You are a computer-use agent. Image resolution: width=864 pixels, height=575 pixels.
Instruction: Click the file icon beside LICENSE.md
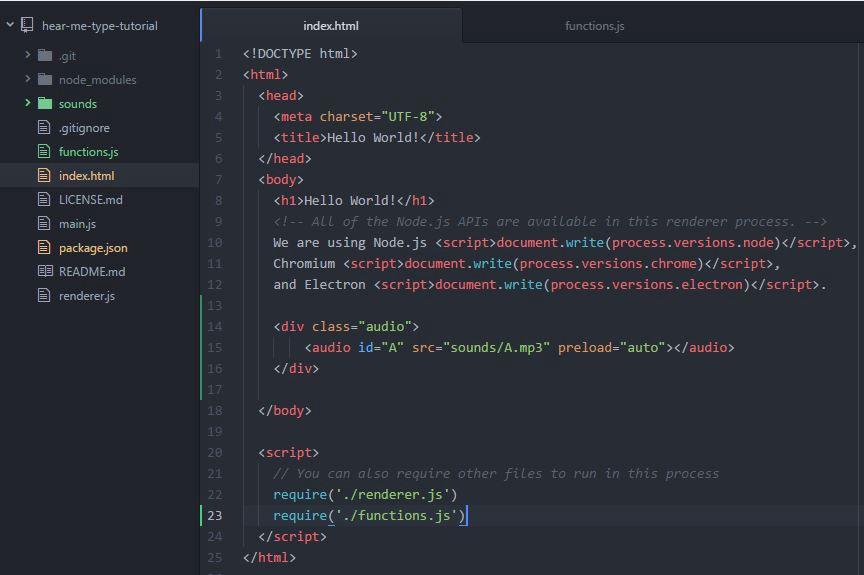44,199
